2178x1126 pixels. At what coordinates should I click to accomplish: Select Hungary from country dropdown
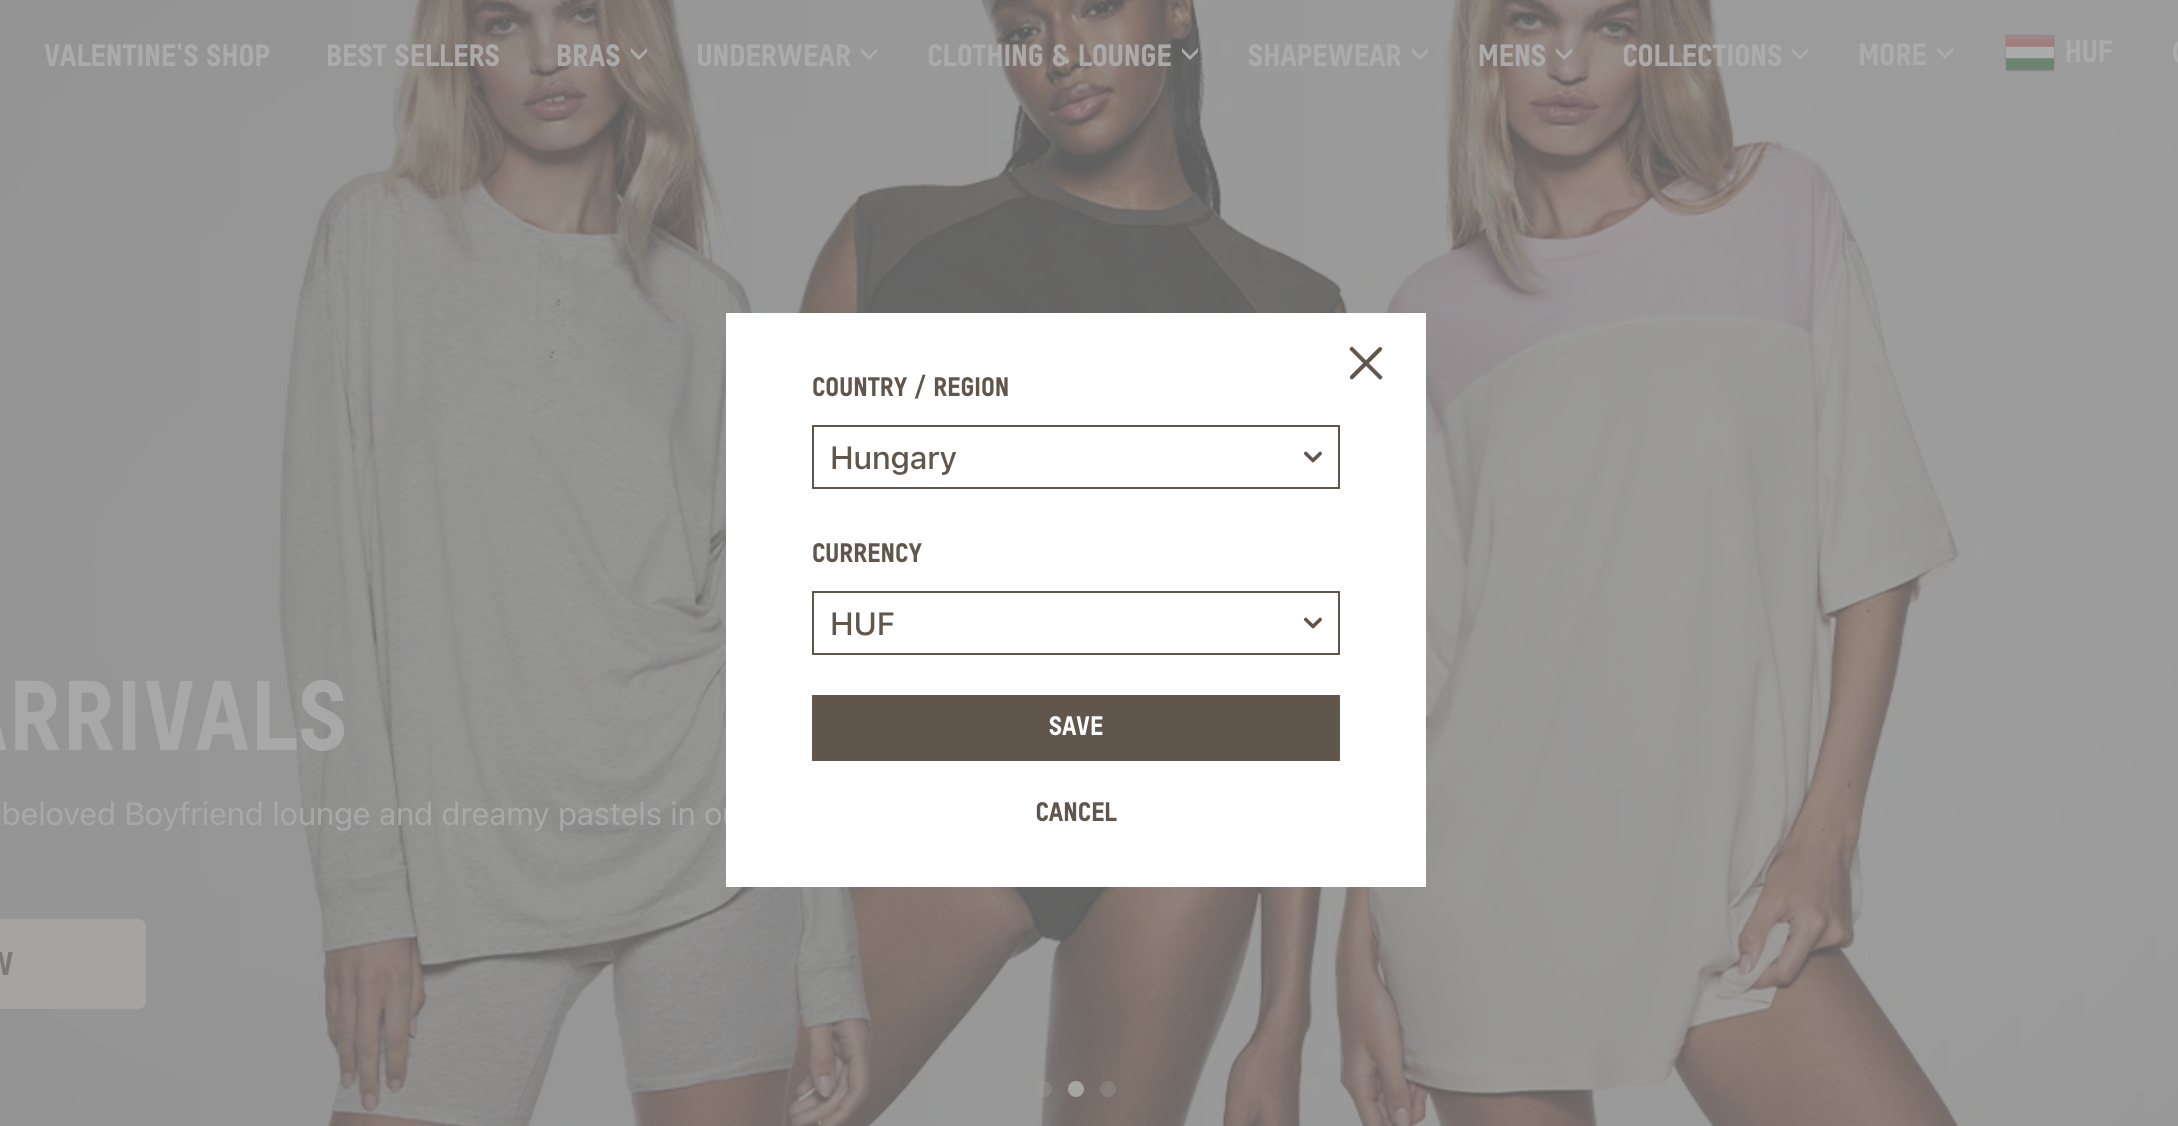(x=1075, y=457)
